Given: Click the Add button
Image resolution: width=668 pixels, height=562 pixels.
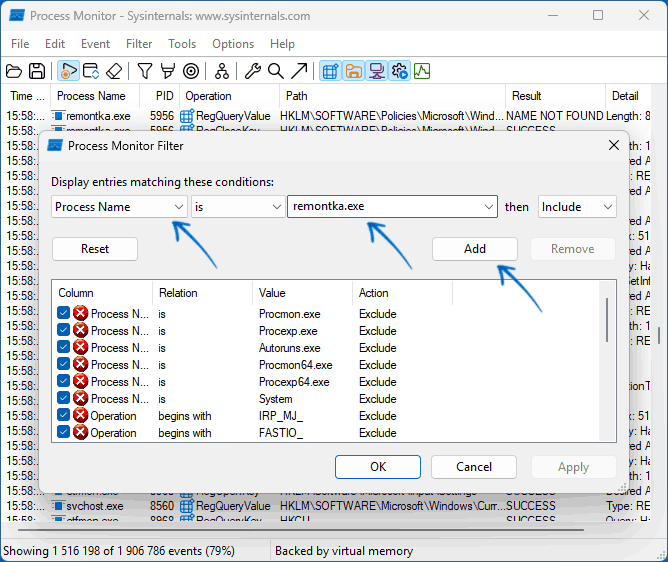Looking at the screenshot, I should (x=475, y=249).
